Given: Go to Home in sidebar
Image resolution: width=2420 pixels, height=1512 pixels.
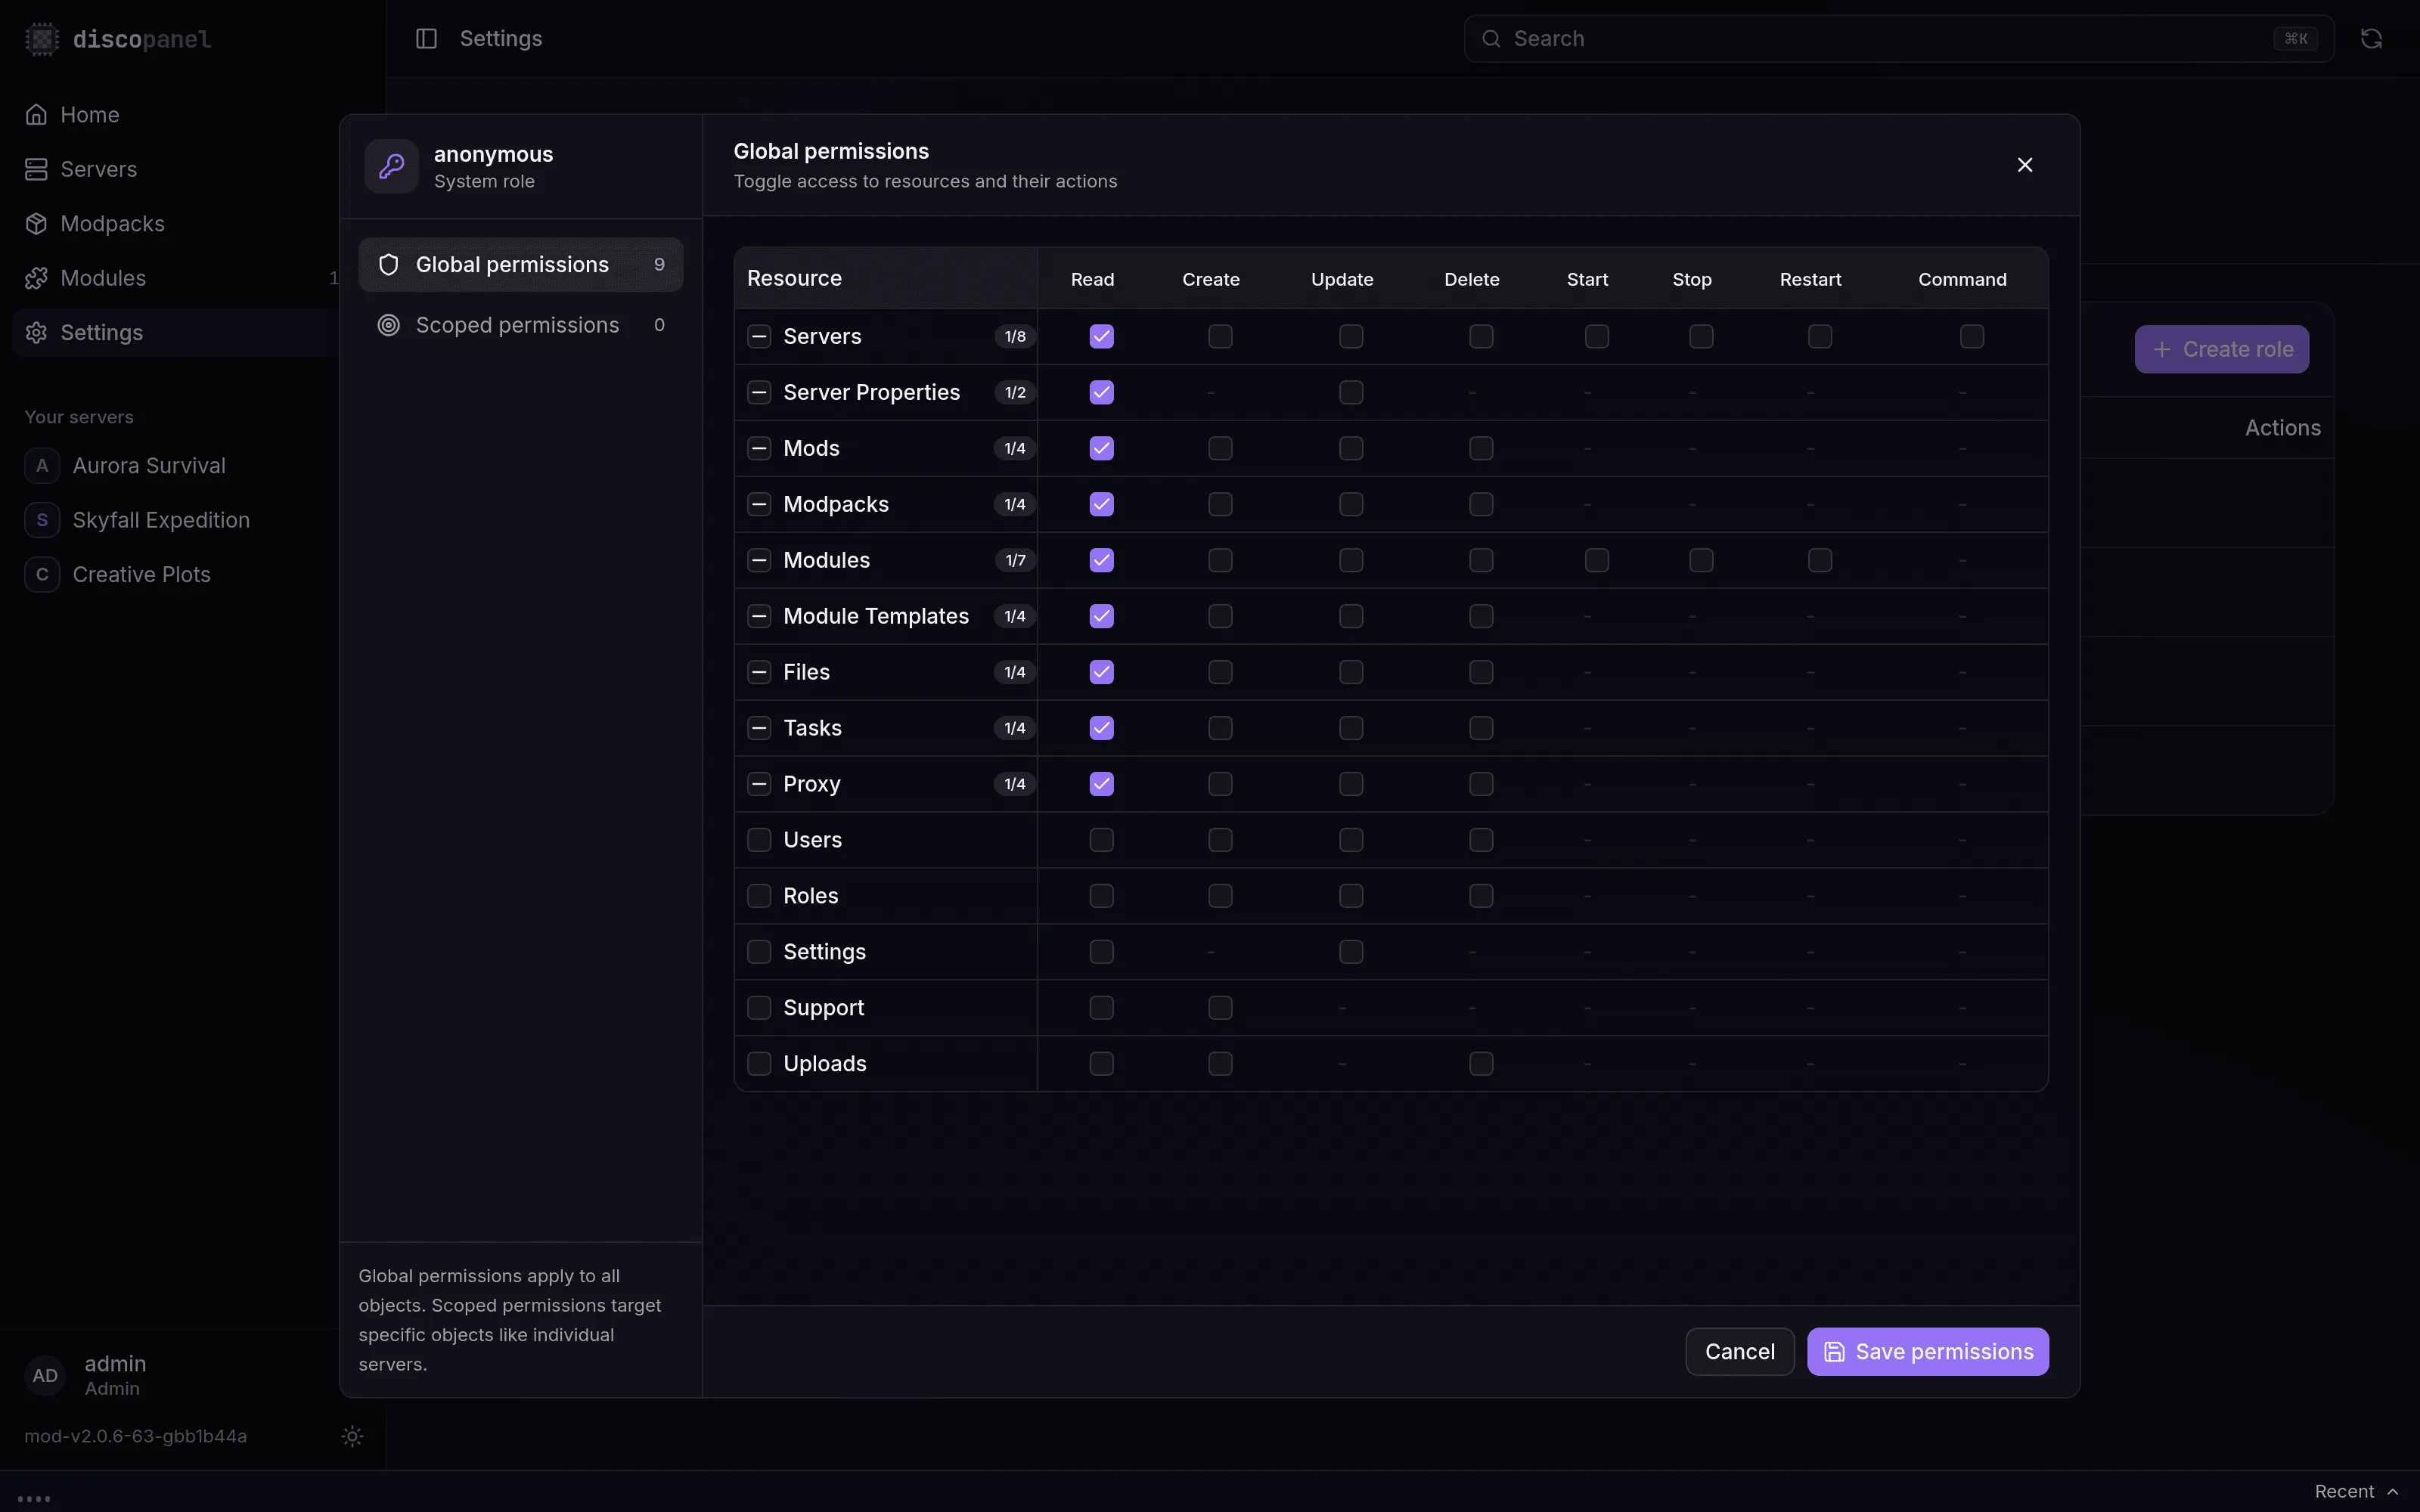Looking at the screenshot, I should (90, 115).
